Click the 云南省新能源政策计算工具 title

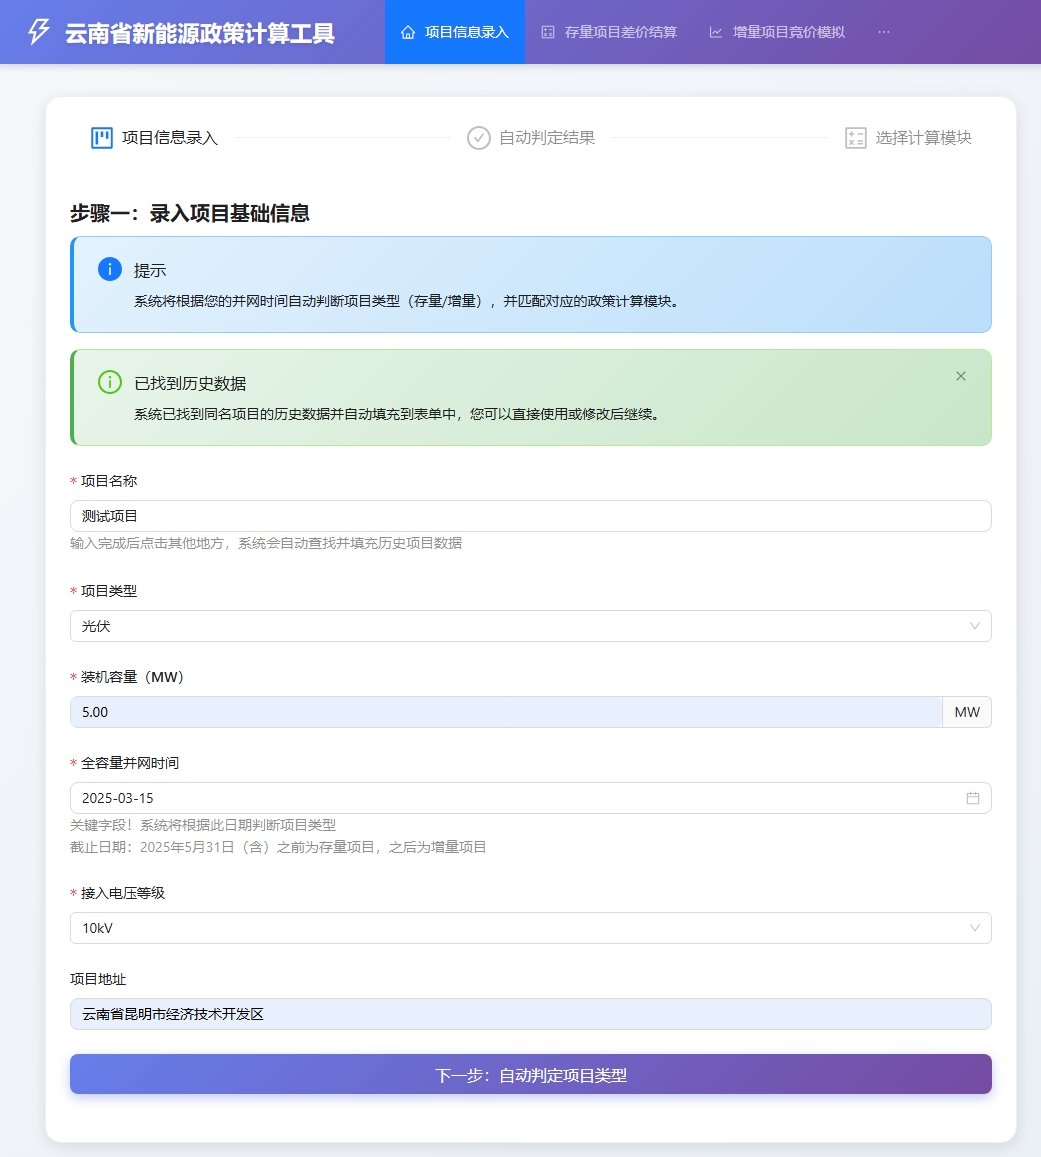tap(199, 33)
